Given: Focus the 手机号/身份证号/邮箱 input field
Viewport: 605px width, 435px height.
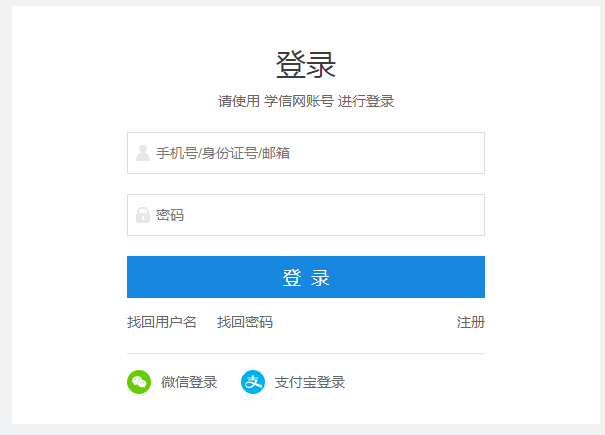Looking at the screenshot, I should tap(306, 153).
